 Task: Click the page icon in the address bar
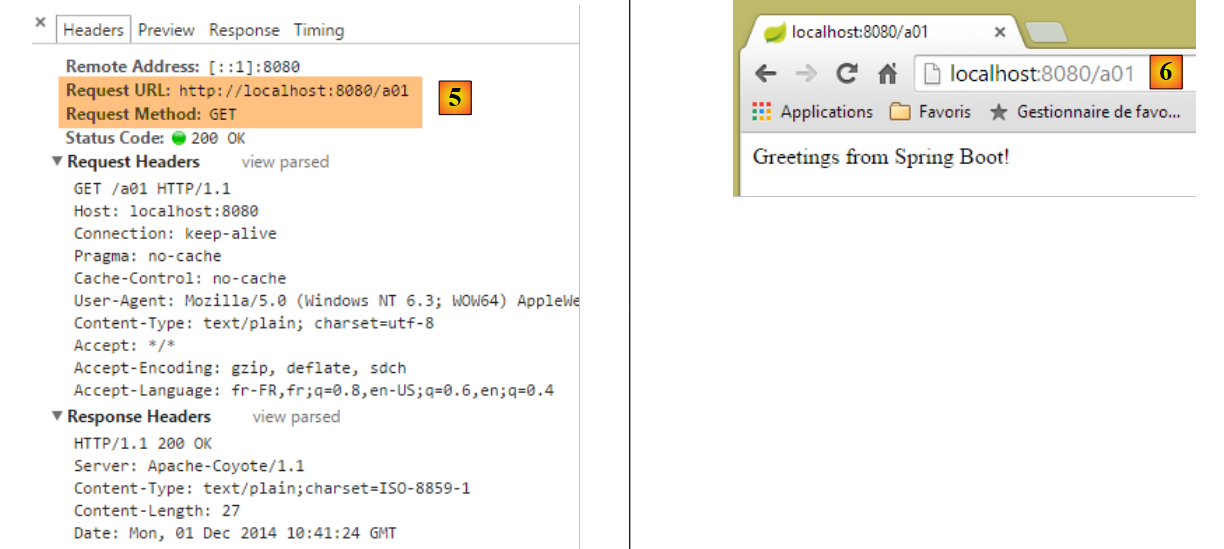932,74
